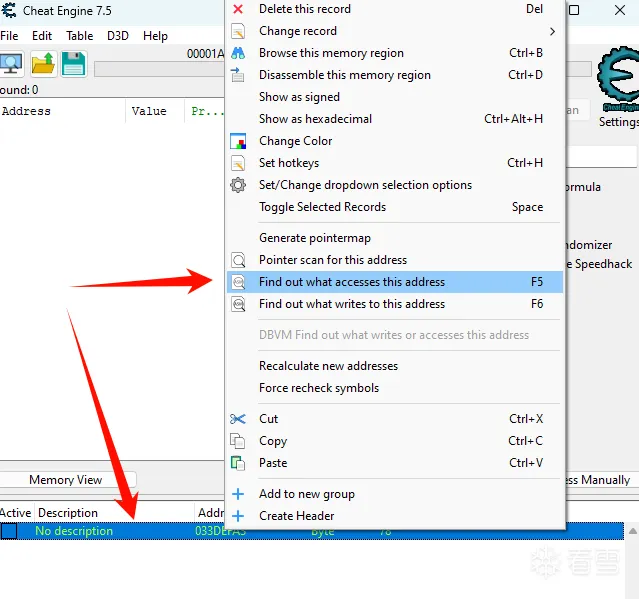Click the gear icon for dropdown selection options
Viewport: 639px width, 599px height.
(x=238, y=185)
